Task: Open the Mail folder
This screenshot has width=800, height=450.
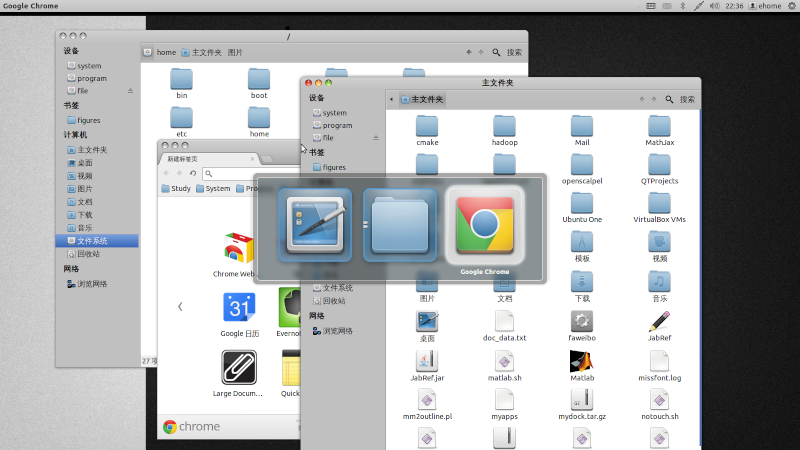Action: [582, 131]
